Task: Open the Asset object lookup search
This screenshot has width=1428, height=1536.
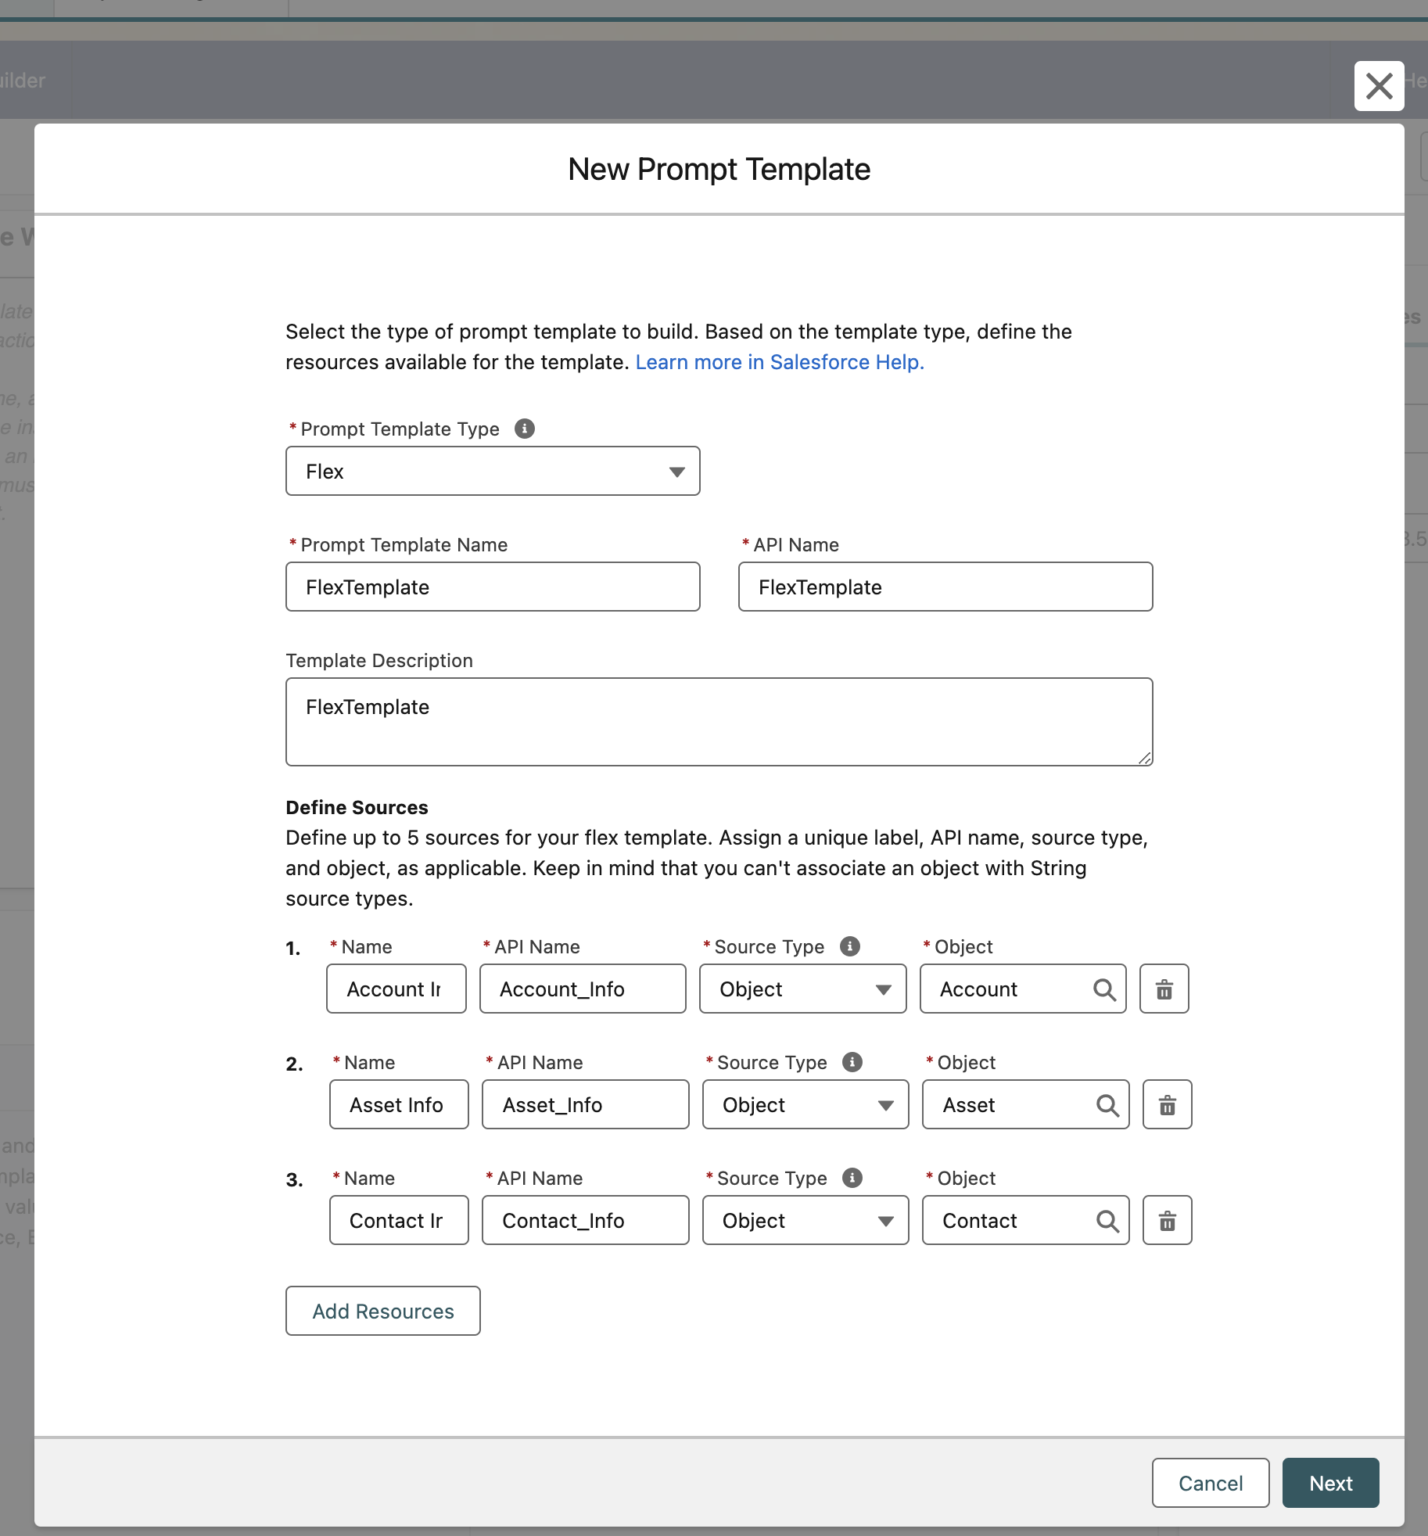Action: coord(1107,1105)
